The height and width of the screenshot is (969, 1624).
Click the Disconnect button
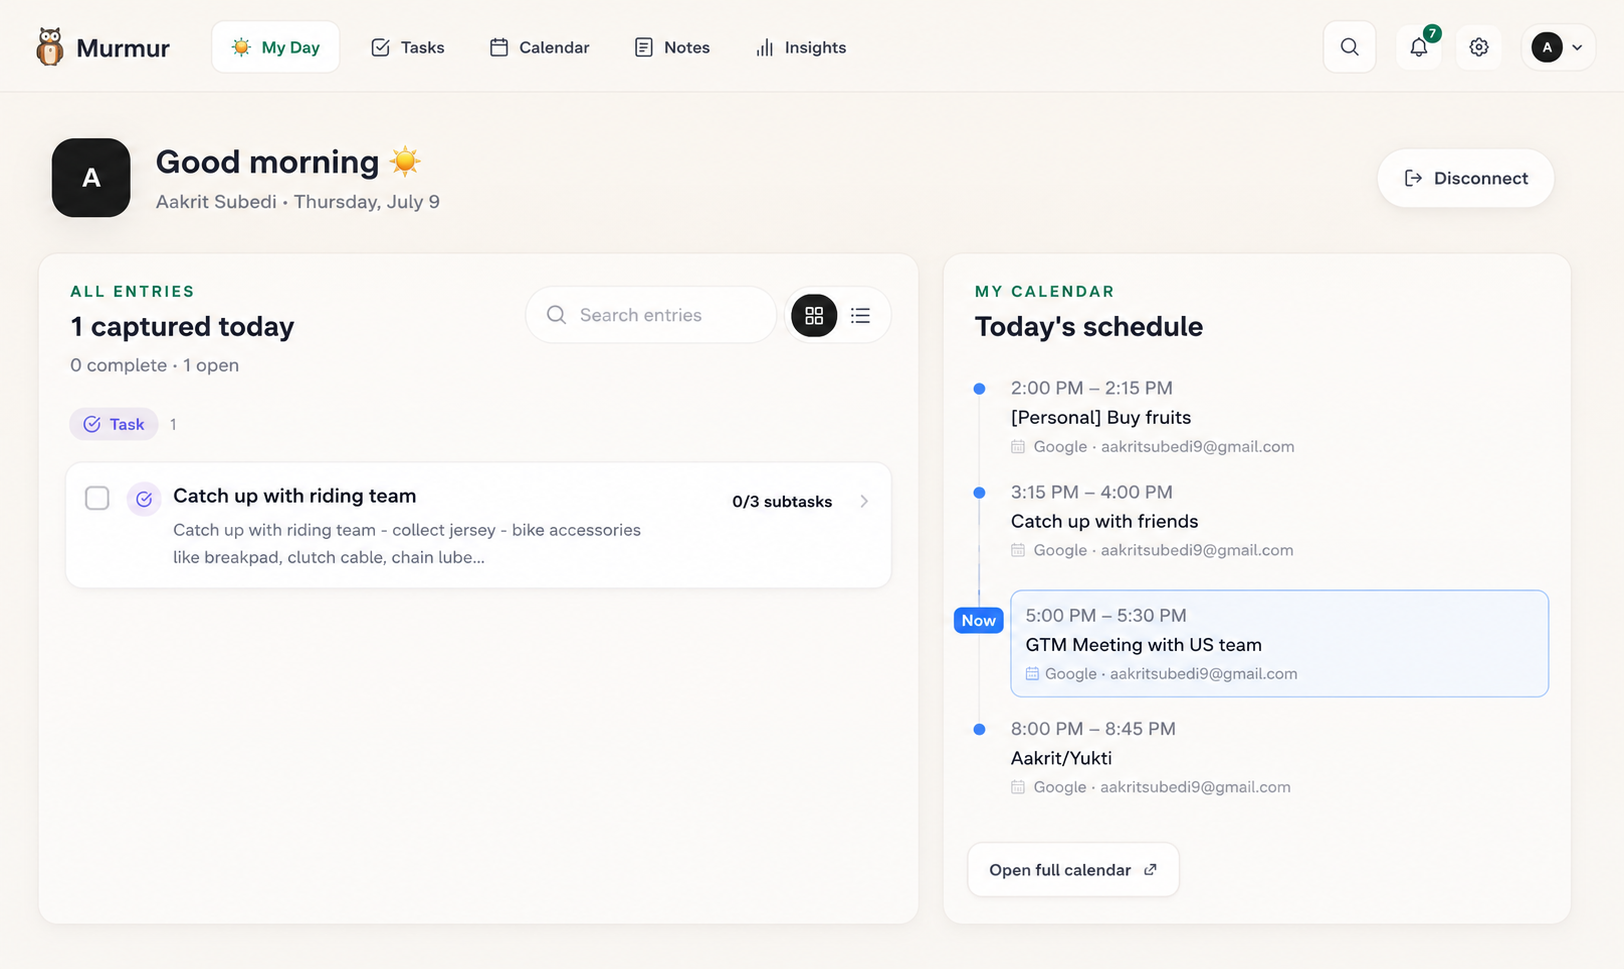point(1465,178)
